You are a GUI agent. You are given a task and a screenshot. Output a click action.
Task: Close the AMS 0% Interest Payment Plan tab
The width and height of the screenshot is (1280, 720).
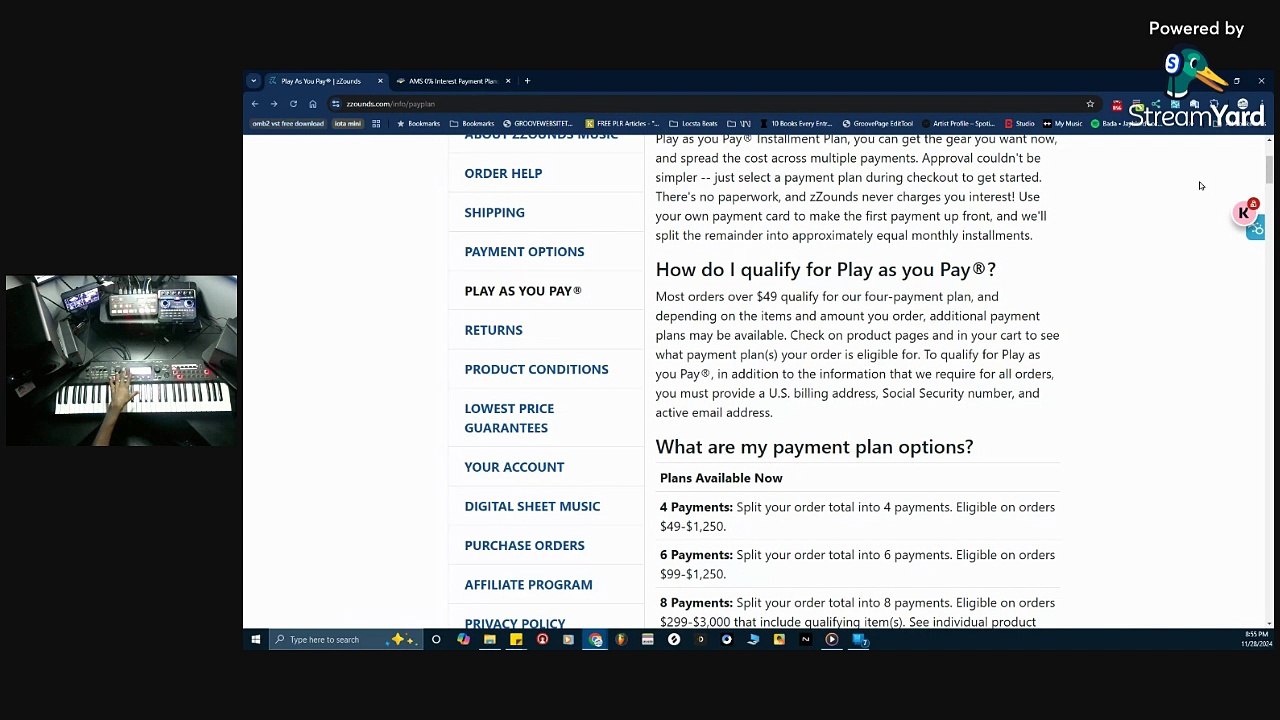click(508, 81)
